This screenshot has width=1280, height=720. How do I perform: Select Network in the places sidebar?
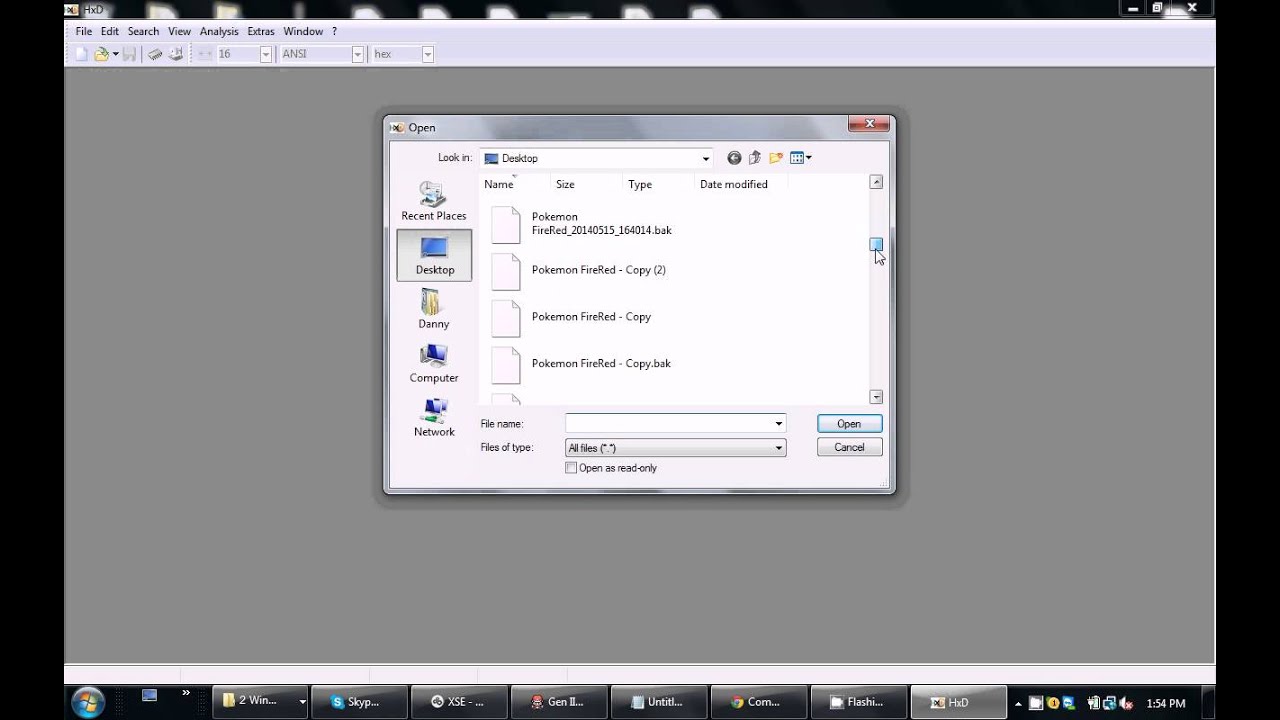click(x=434, y=417)
